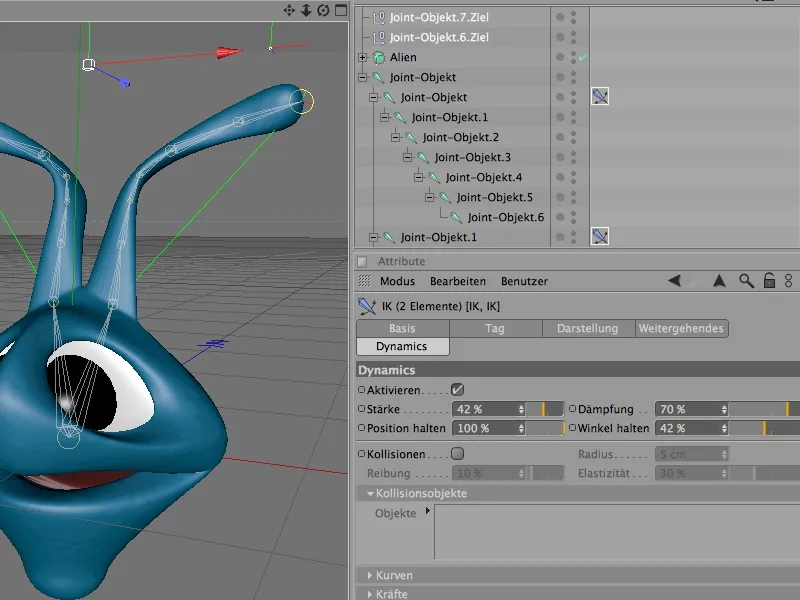800x600 pixels.
Task: Click the Joint-Objekt.6.Ziel null icon
Action: click(x=379, y=38)
